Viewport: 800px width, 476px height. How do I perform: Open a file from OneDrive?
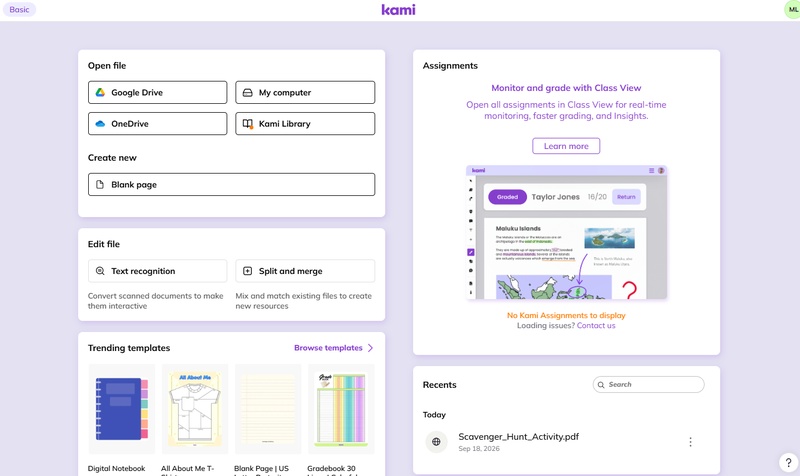157,123
